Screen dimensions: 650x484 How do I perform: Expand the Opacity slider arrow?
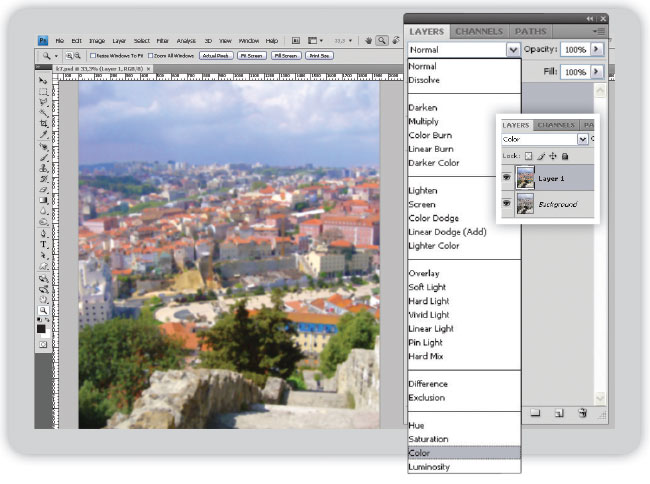[597, 49]
